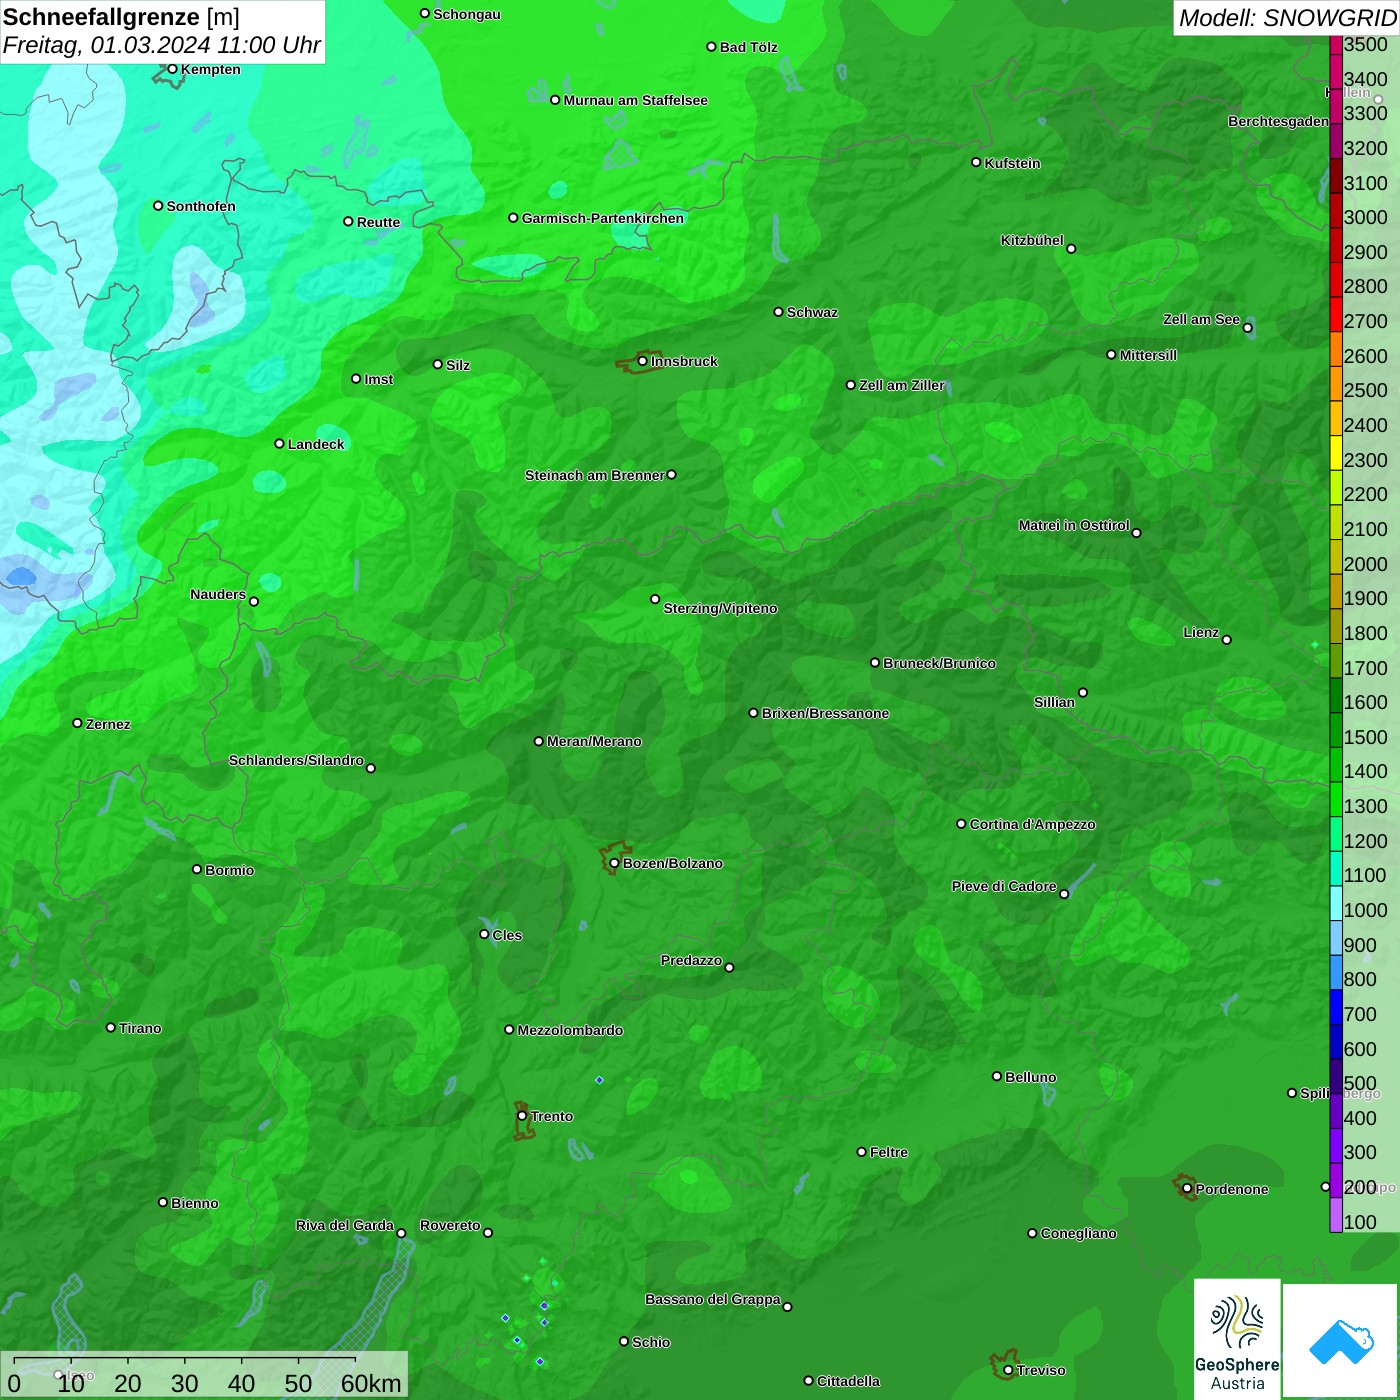Click the Landeck label
Viewport: 1400px width, 1400px height.
point(316,444)
